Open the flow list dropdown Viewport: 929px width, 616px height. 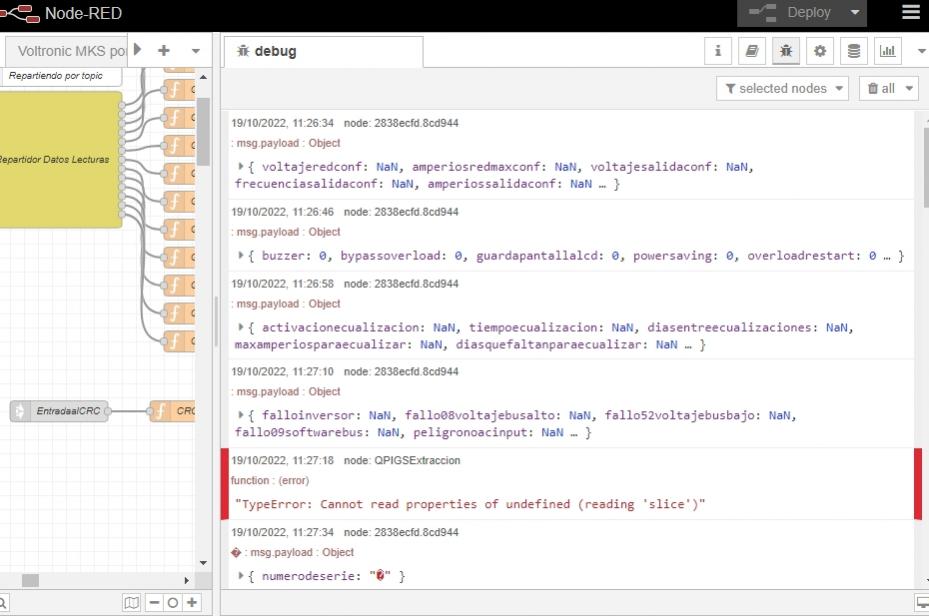(x=196, y=51)
